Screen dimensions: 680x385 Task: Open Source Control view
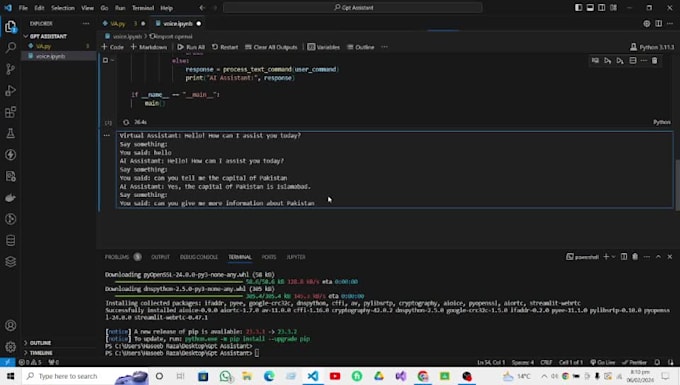tap(10, 69)
